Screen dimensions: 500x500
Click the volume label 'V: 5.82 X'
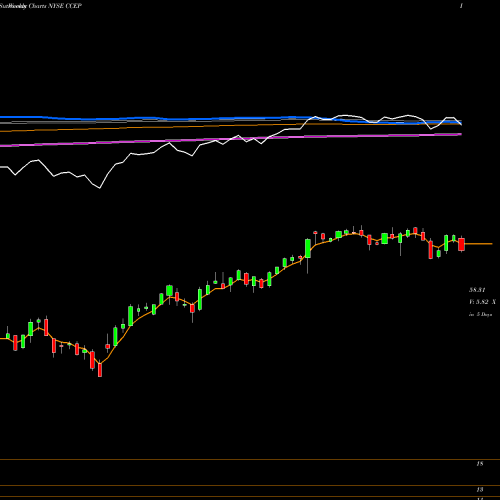click(x=482, y=302)
